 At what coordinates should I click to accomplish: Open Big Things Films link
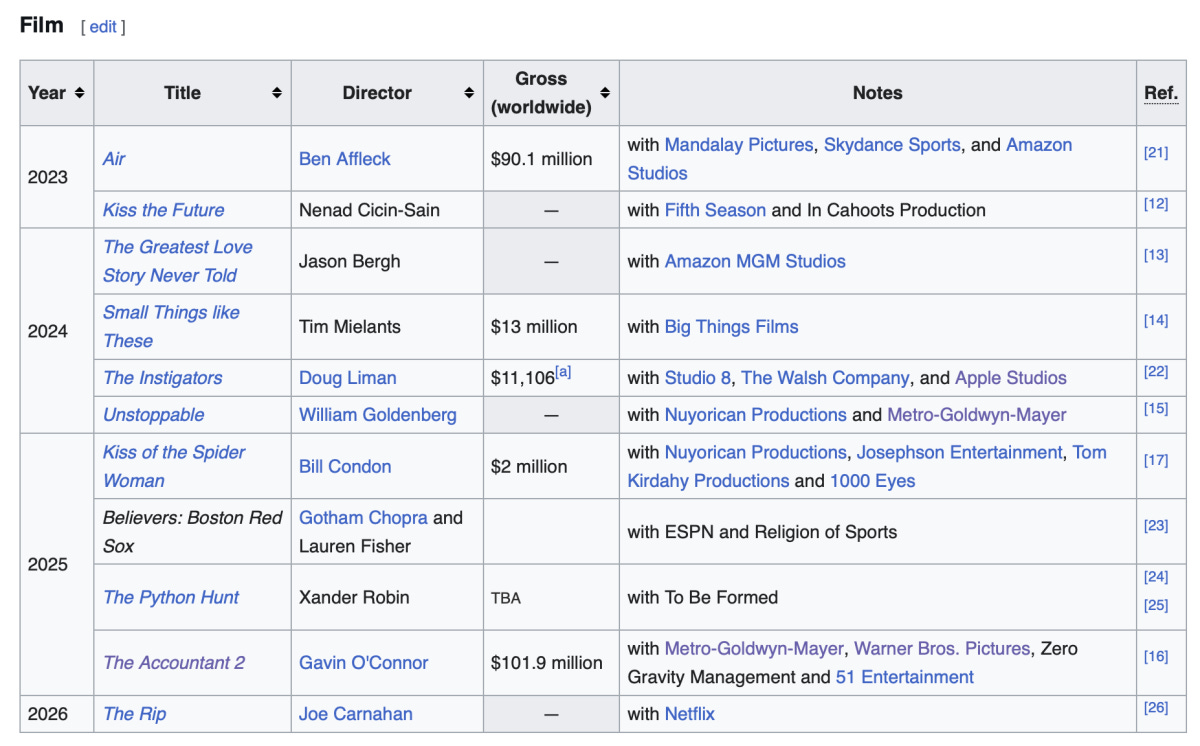pos(731,327)
